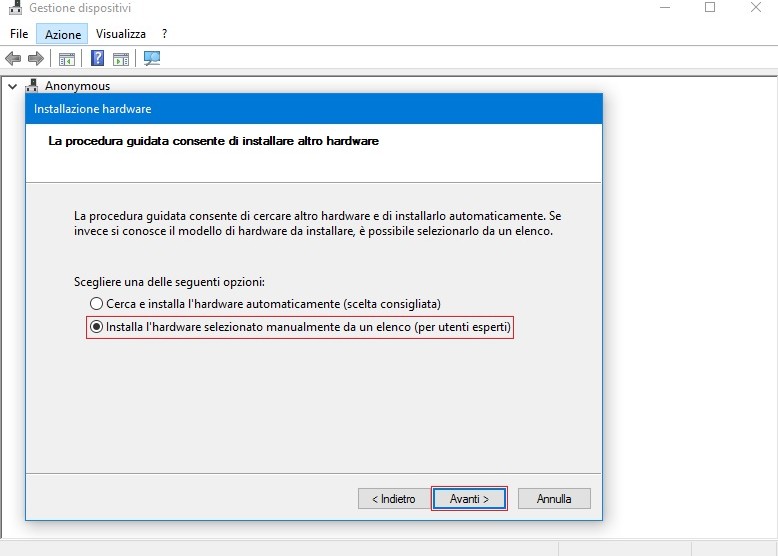Click the Anonymous computer node icon
The width and height of the screenshot is (778, 556).
point(32,86)
